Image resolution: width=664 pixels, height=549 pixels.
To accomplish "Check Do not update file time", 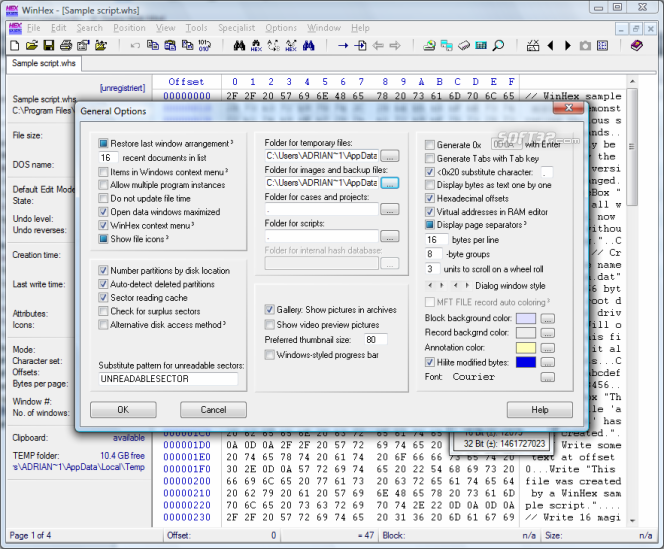I will 103,198.
